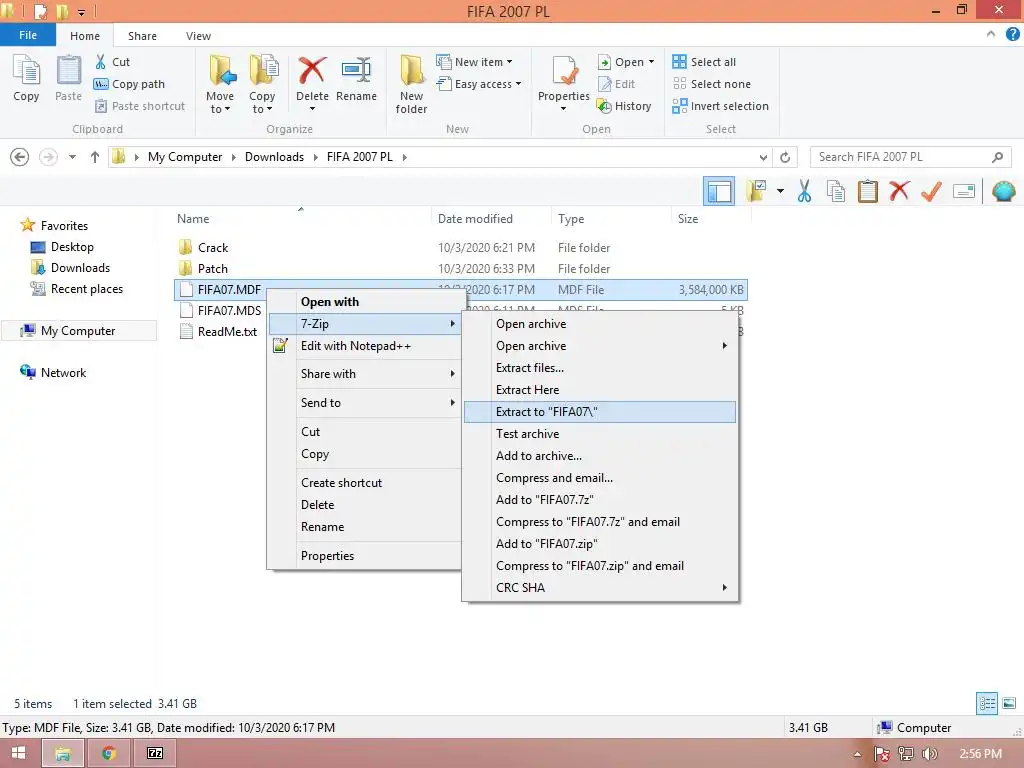This screenshot has width=1024, height=768.
Task: Choose Test archive in submenu
Action: [600, 434]
